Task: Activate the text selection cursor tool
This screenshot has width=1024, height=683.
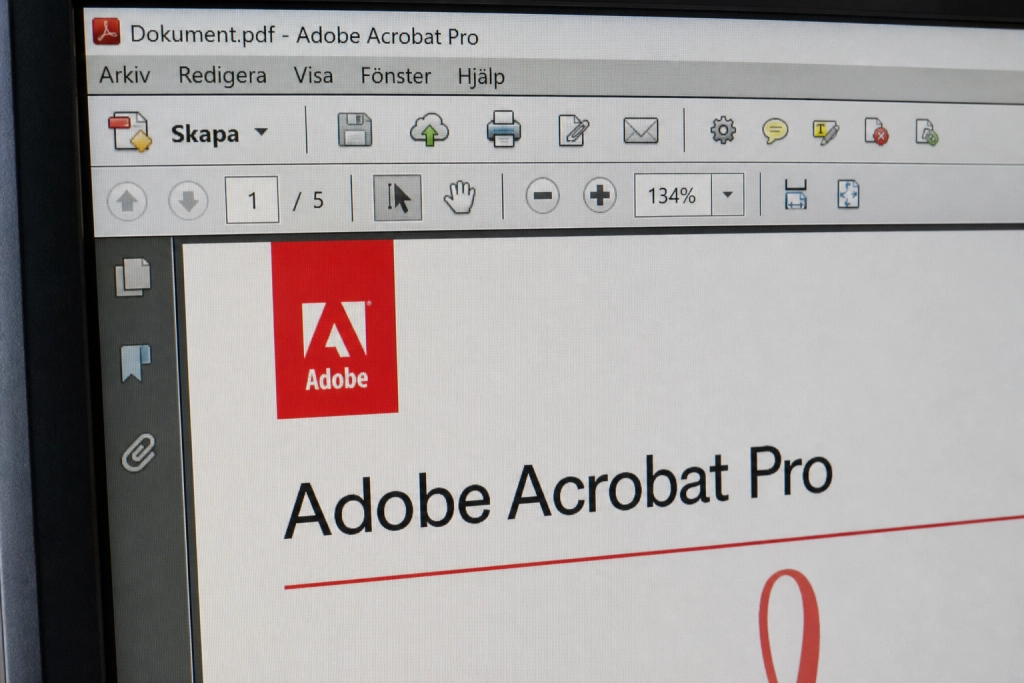Action: pyautogui.click(x=397, y=197)
